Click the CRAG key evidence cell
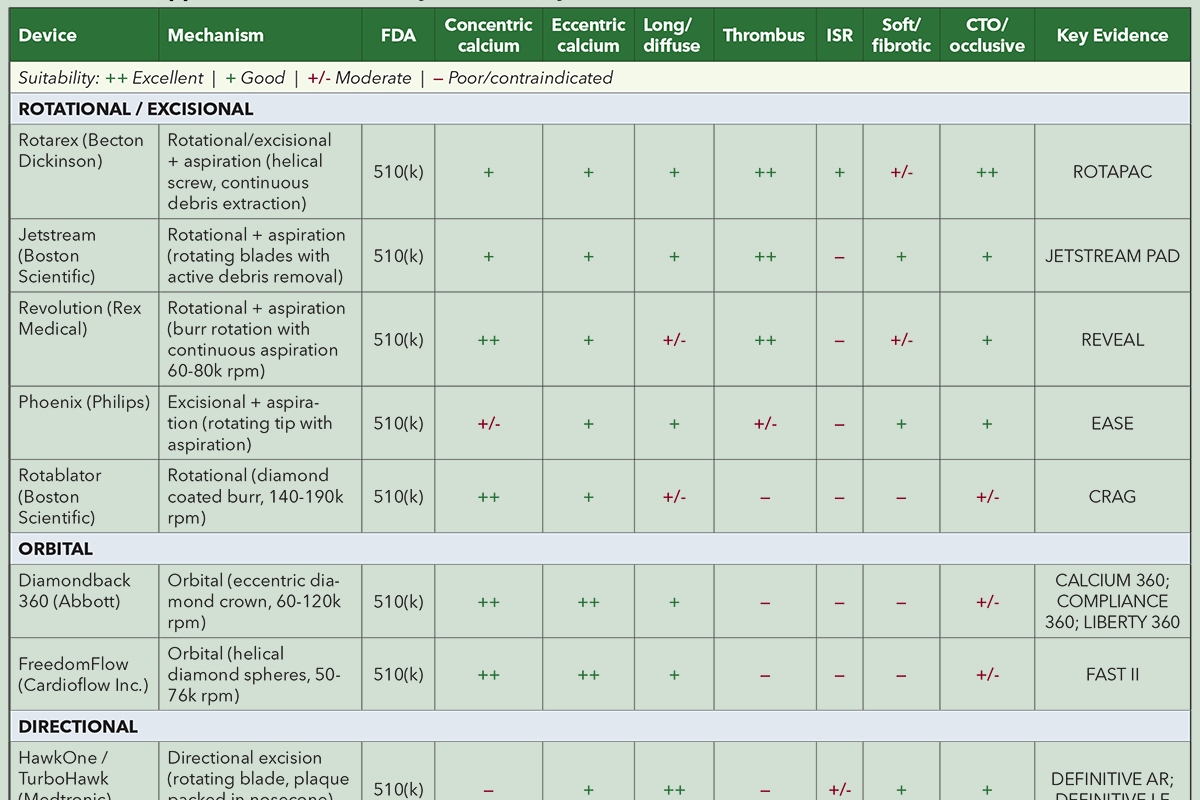This screenshot has width=1200, height=800. 1113,496
